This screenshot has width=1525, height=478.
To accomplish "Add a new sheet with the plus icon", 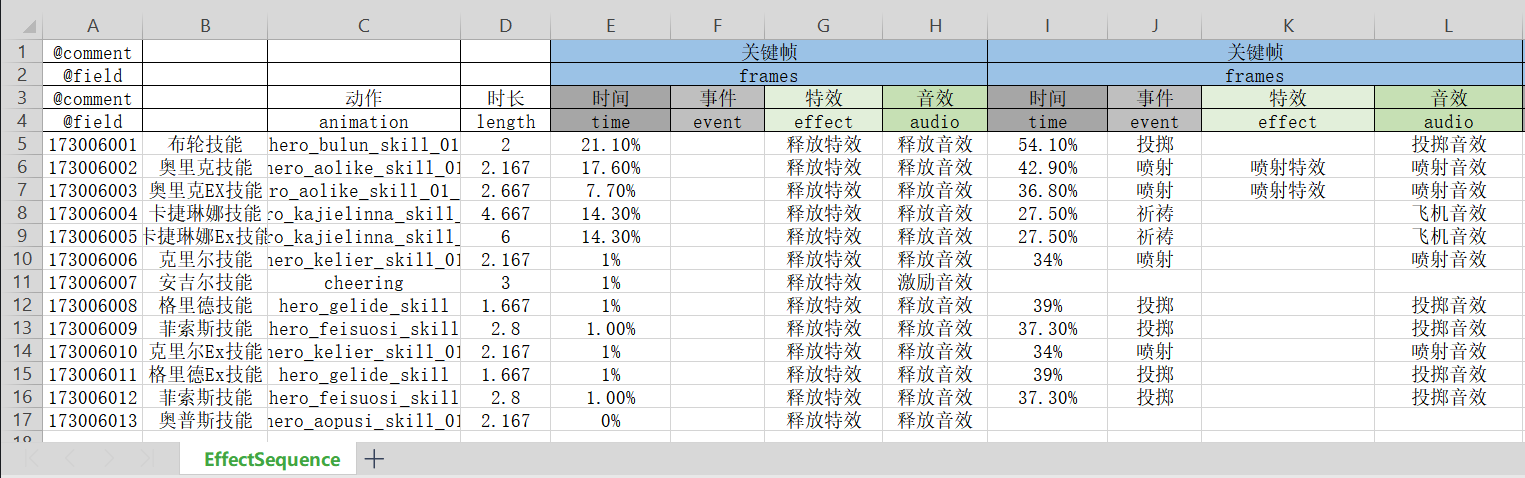I will pos(374,459).
